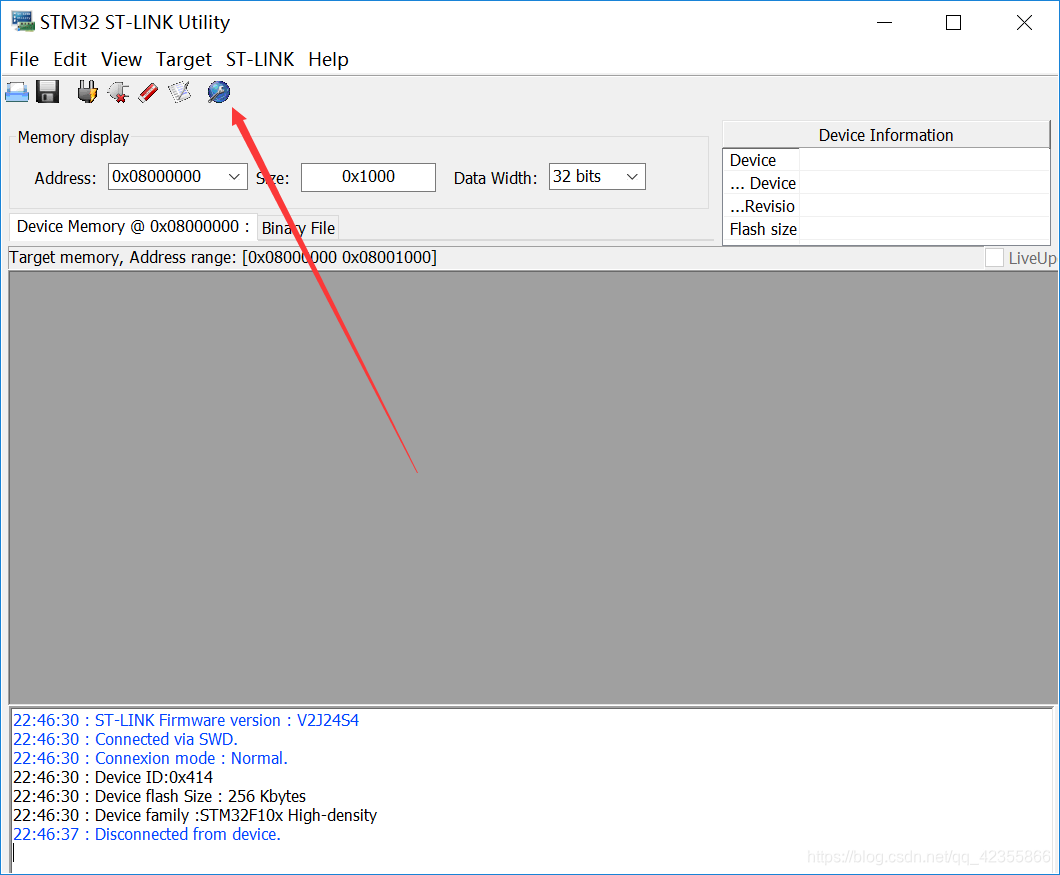This screenshot has height=875, width=1060.
Task: Click the ST-LINK Firmware version log line
Action: point(186,720)
